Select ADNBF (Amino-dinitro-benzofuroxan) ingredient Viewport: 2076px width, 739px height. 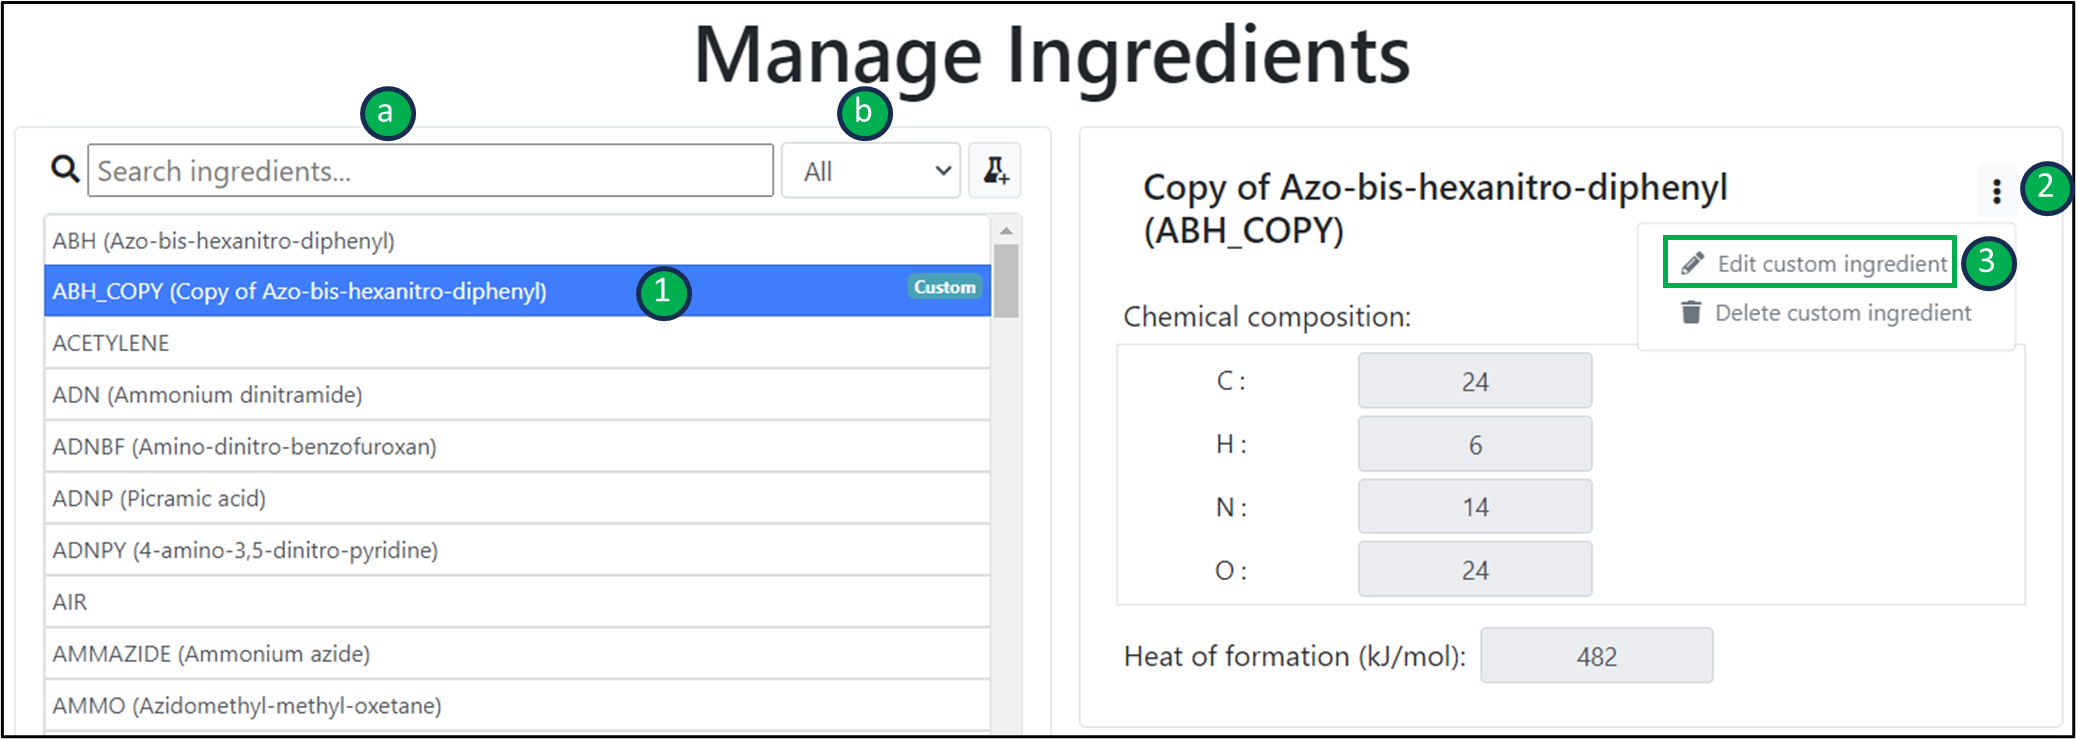tap(244, 447)
